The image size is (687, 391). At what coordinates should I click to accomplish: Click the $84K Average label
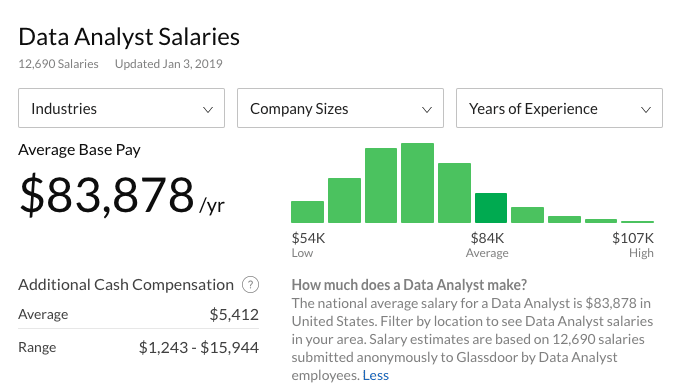[x=487, y=245]
